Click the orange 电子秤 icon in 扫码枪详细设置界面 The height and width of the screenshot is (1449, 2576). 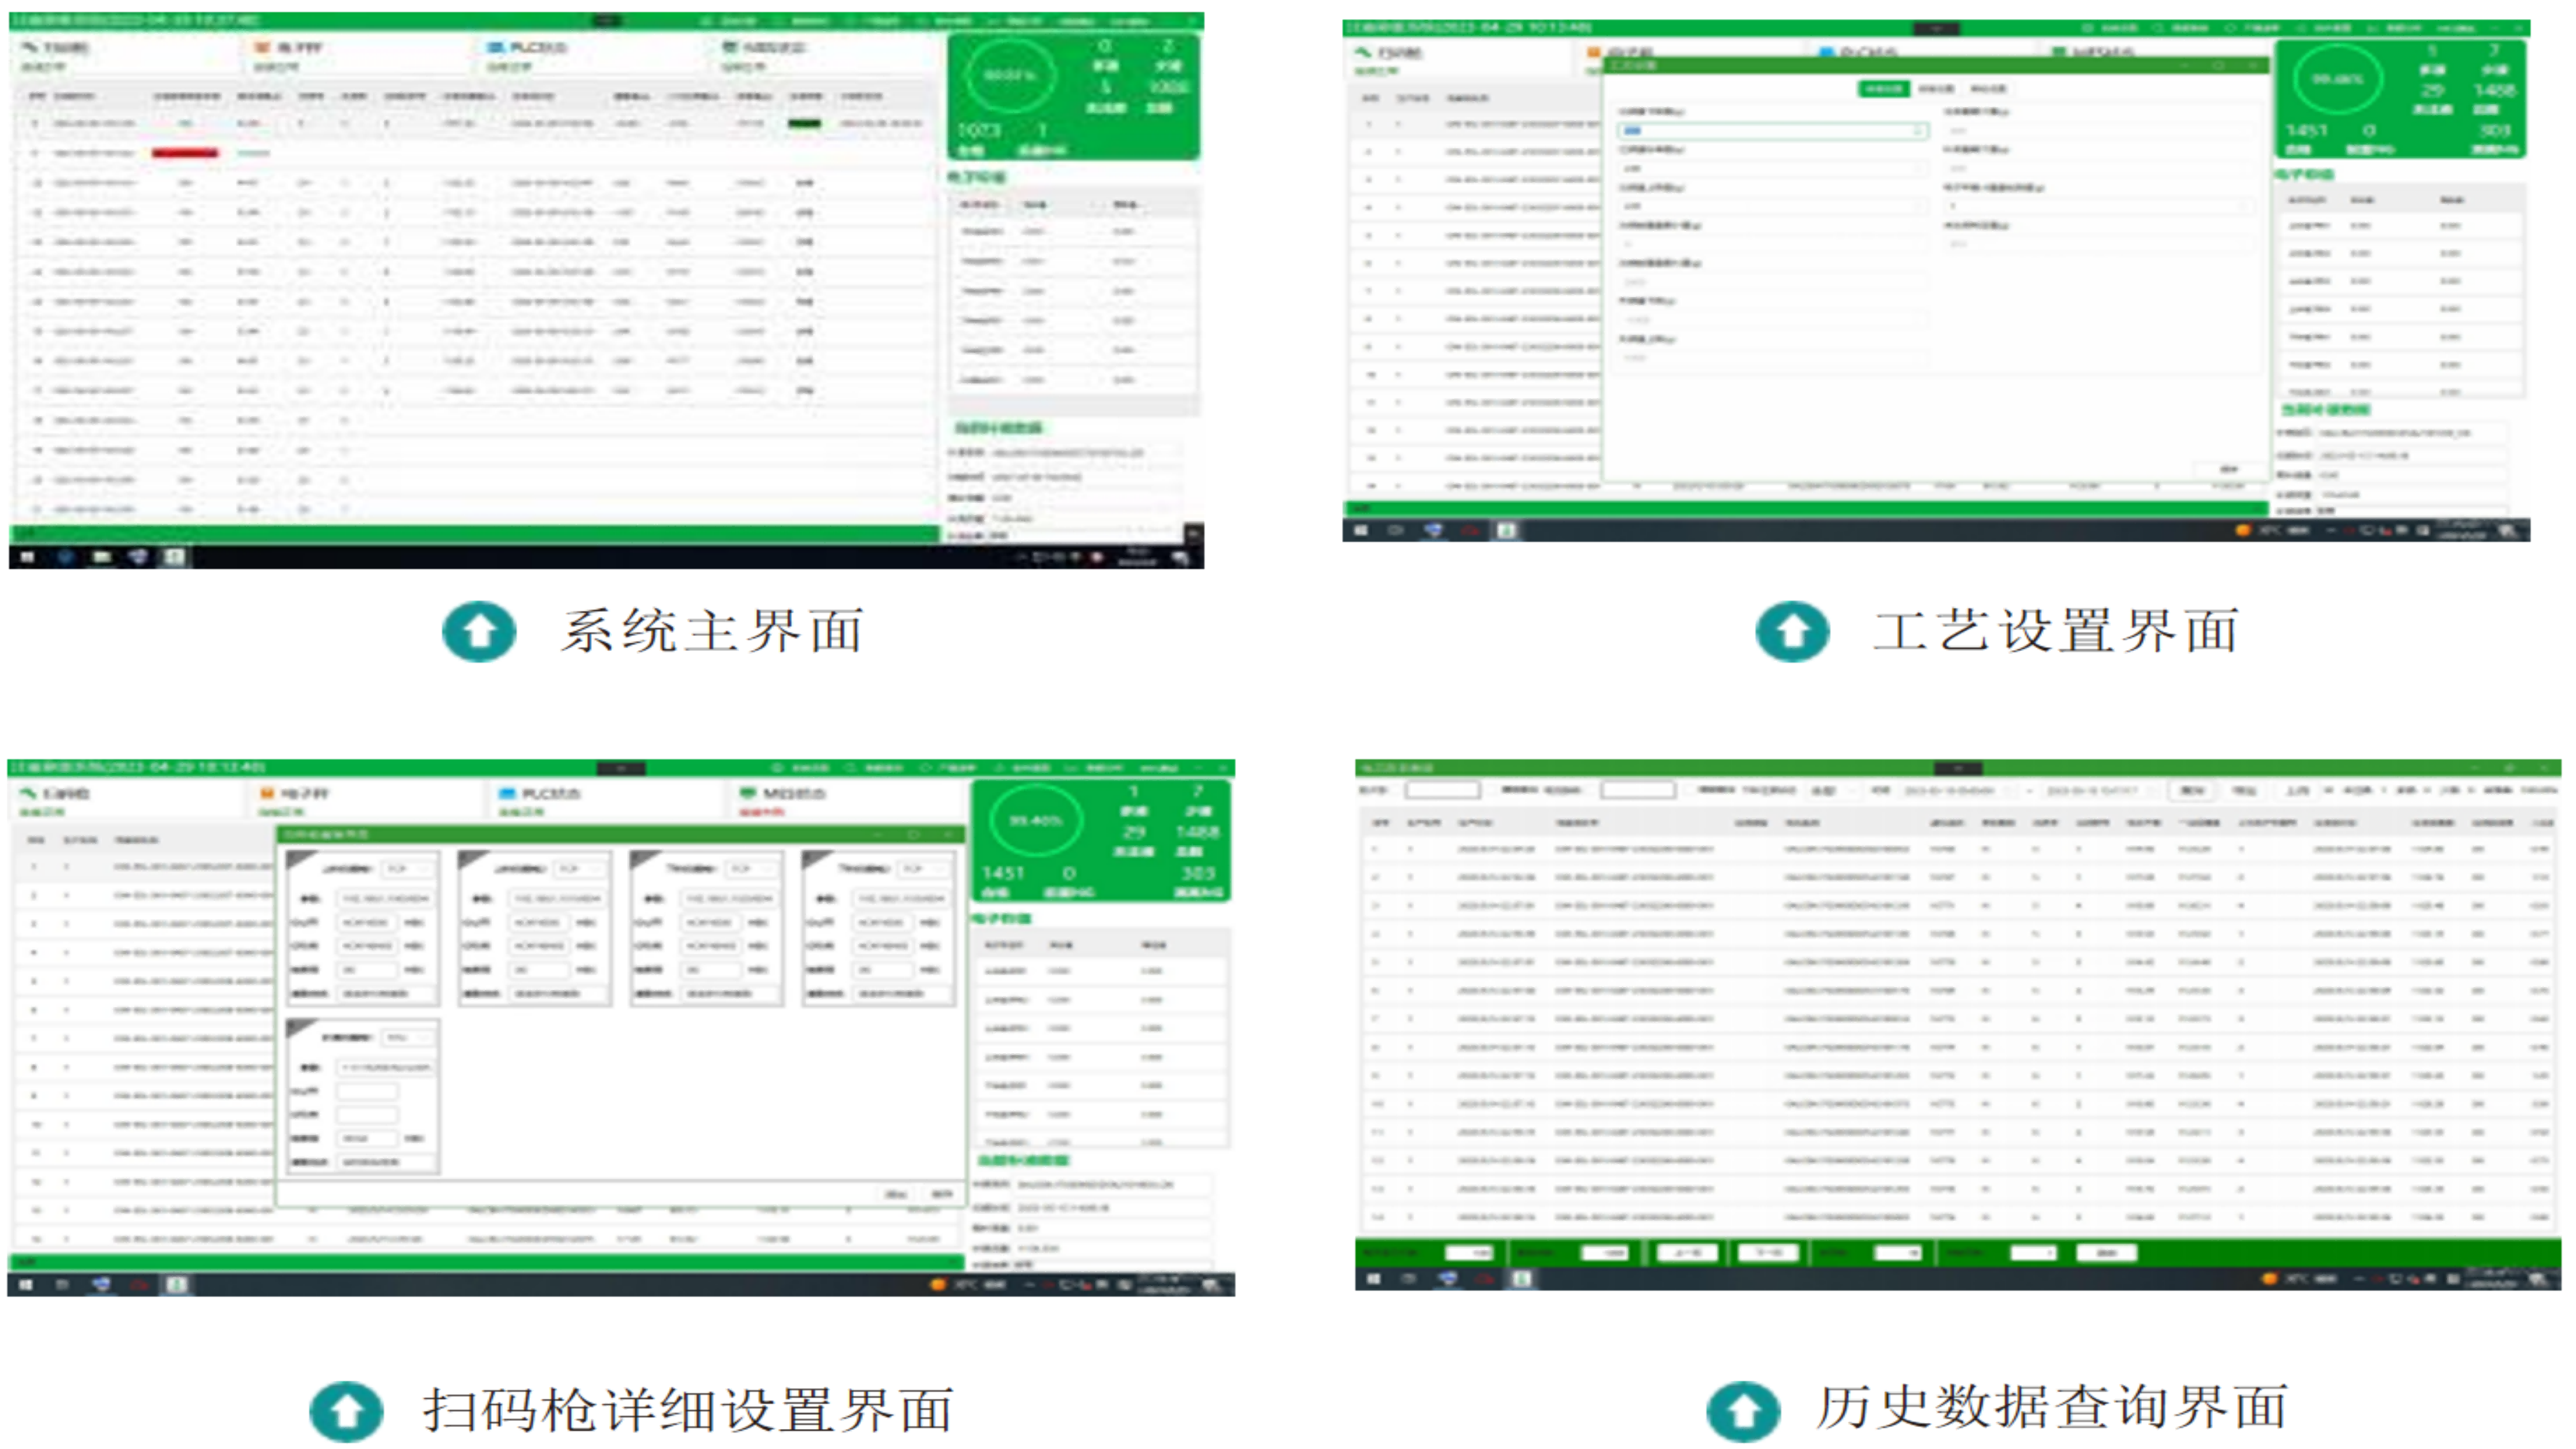(x=267, y=792)
